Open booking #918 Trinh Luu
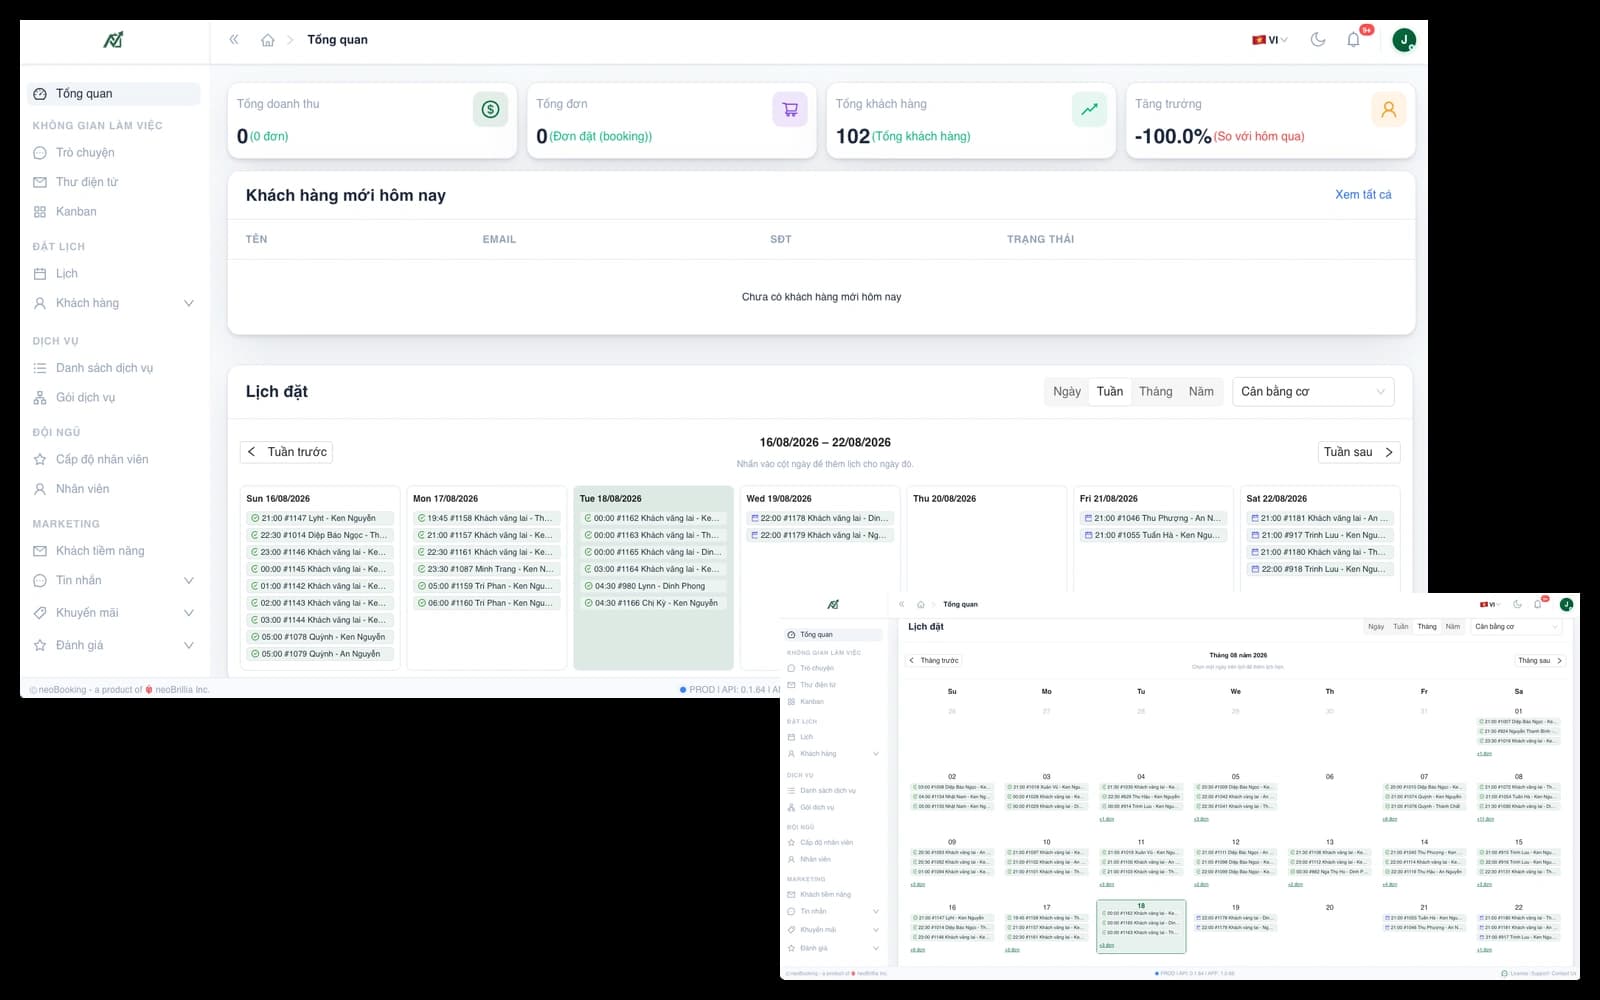The image size is (1600, 1000). (1320, 569)
